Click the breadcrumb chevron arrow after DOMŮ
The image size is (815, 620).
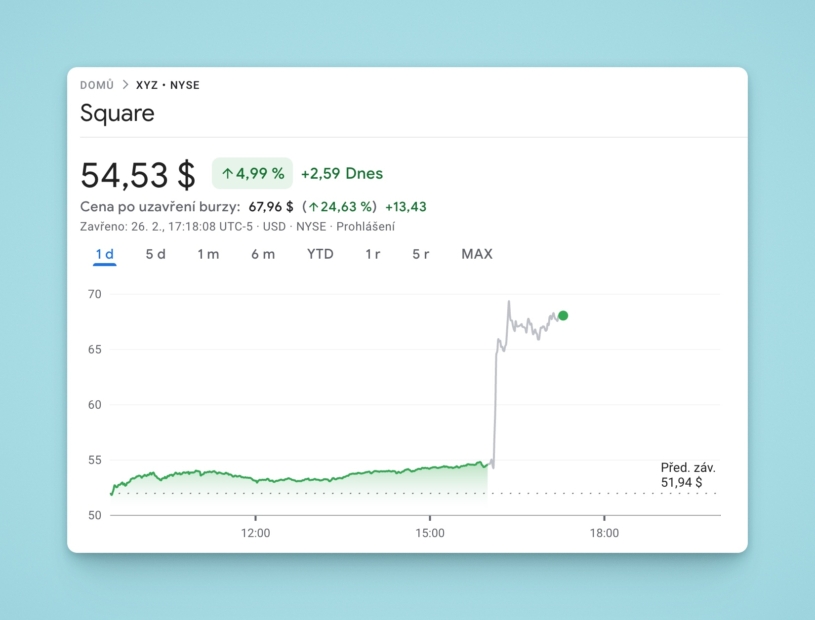pos(125,85)
